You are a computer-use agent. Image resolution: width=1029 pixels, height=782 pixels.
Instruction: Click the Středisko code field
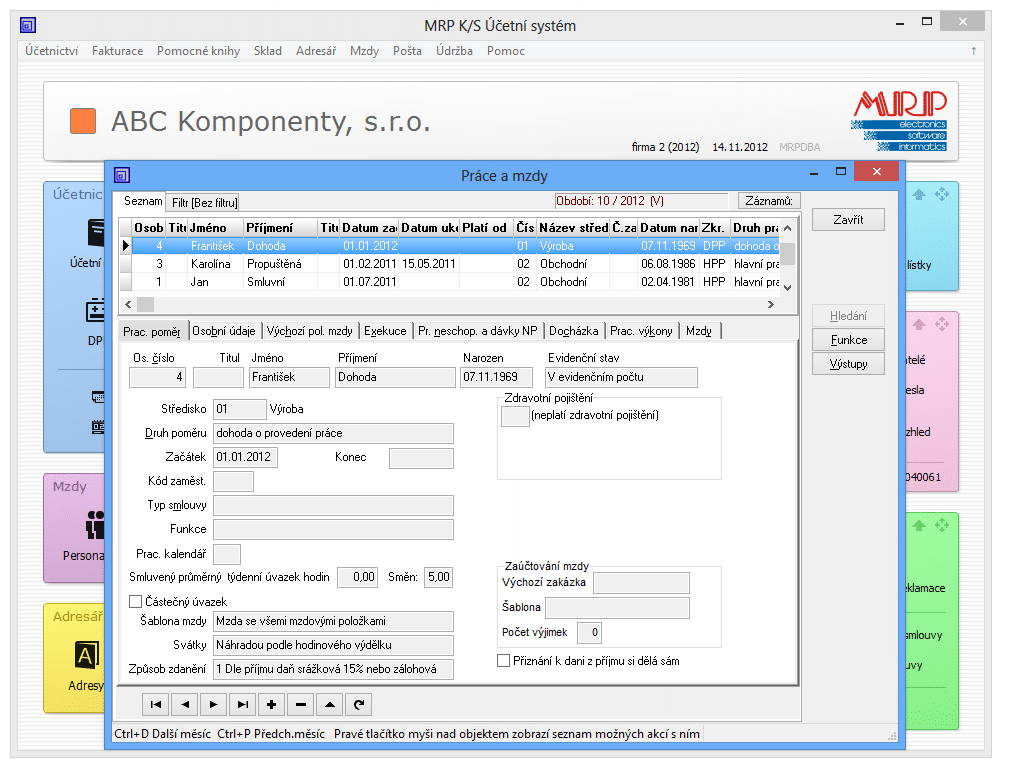pyautogui.click(x=240, y=409)
